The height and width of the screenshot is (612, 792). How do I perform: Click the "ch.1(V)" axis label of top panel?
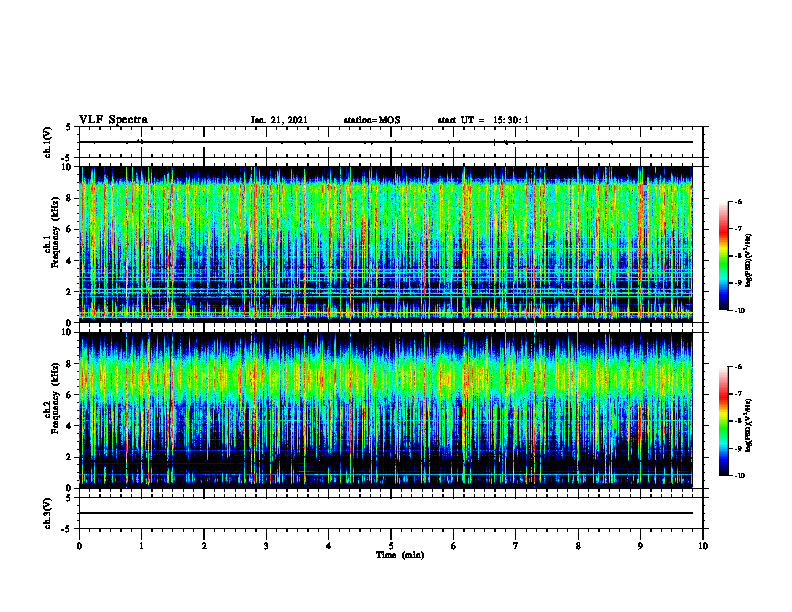pos(47,142)
